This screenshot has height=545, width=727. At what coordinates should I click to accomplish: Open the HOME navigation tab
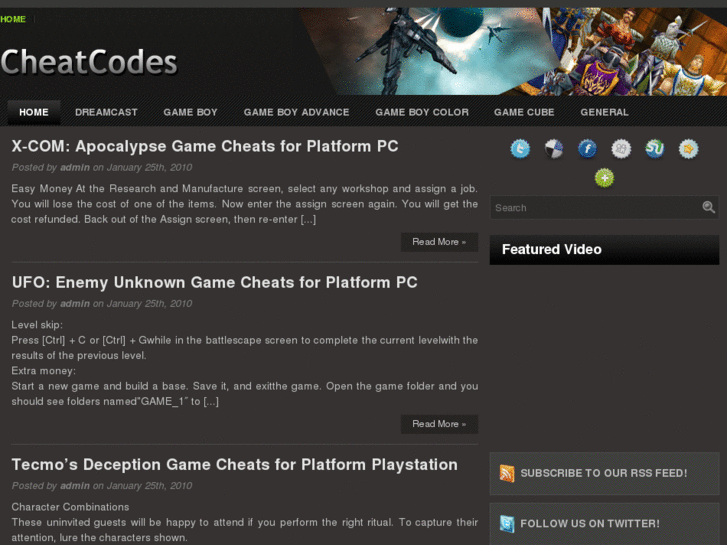point(34,112)
